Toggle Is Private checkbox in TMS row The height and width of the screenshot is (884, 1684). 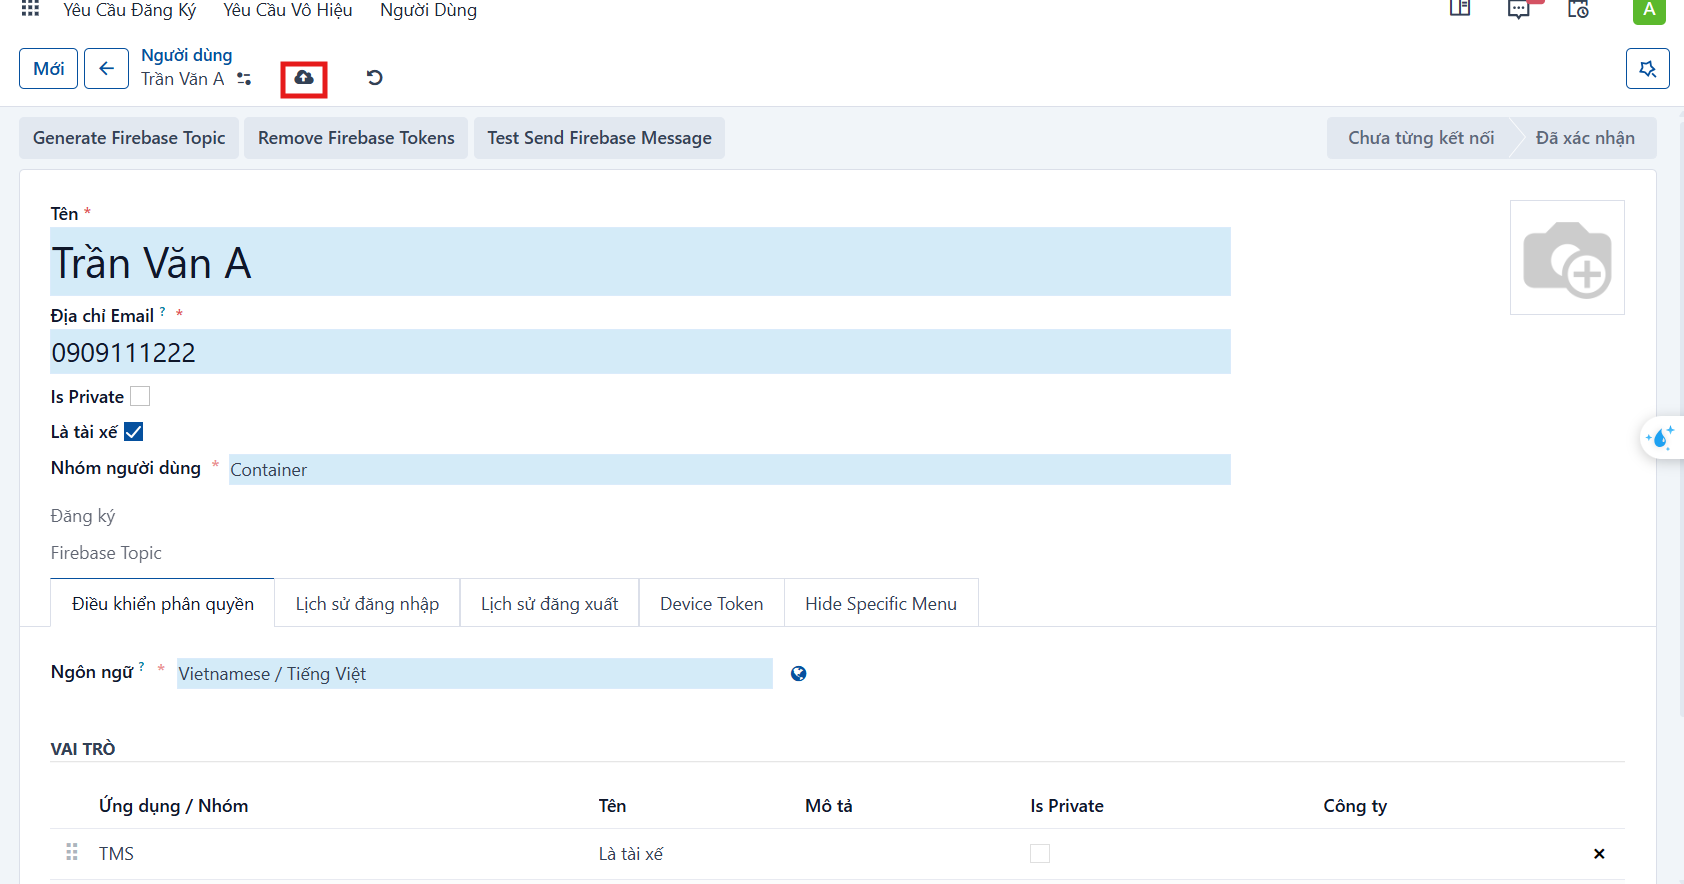1040,854
